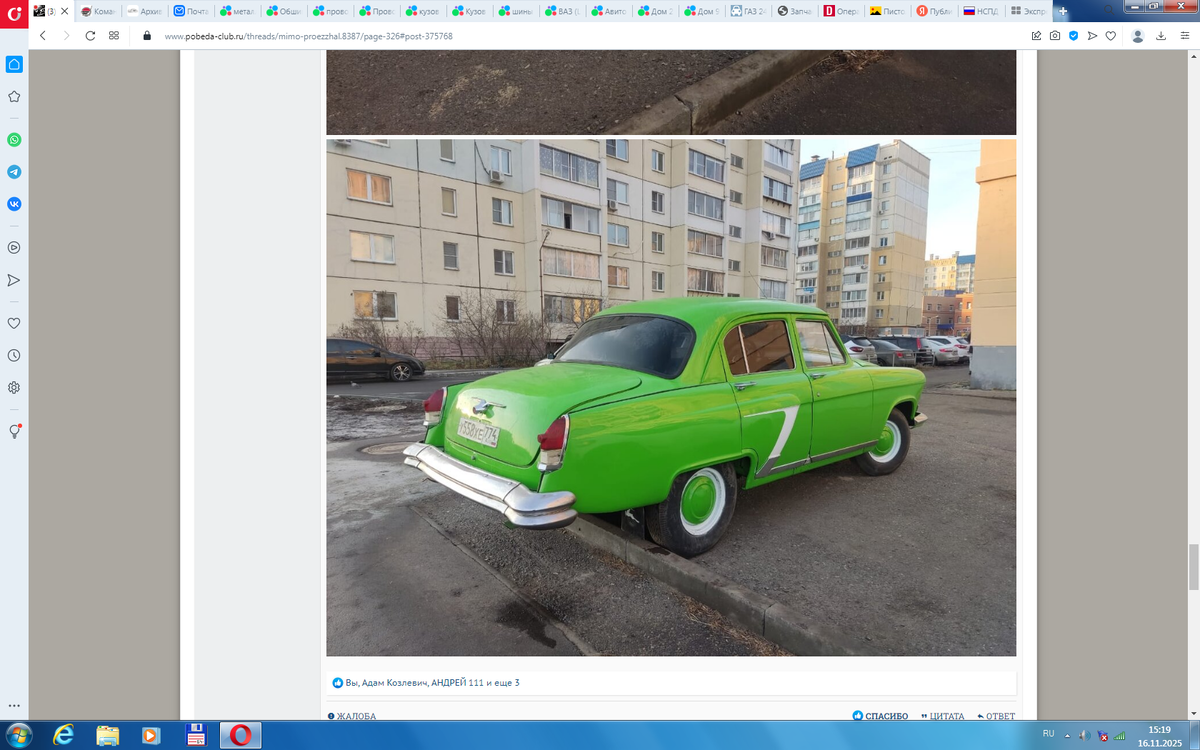This screenshot has width=1200, height=750.
Task: Switch to the Почта tab
Action: (x=192, y=11)
